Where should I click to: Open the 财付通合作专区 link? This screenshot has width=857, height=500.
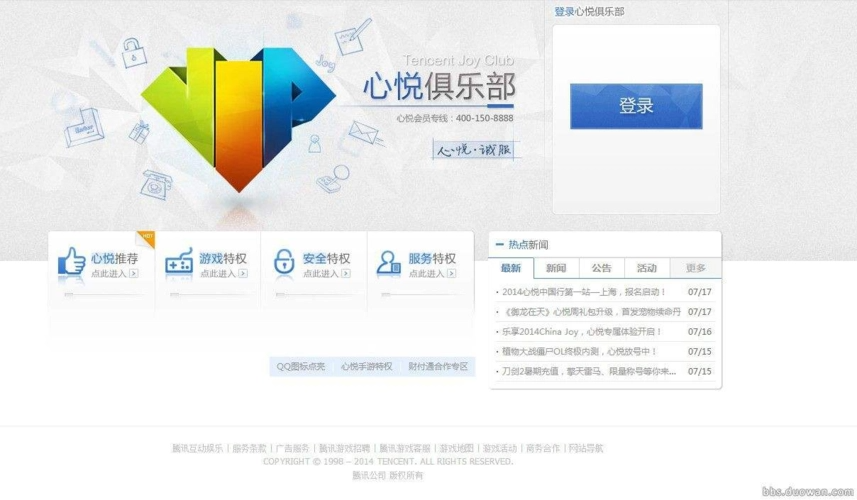438,366
